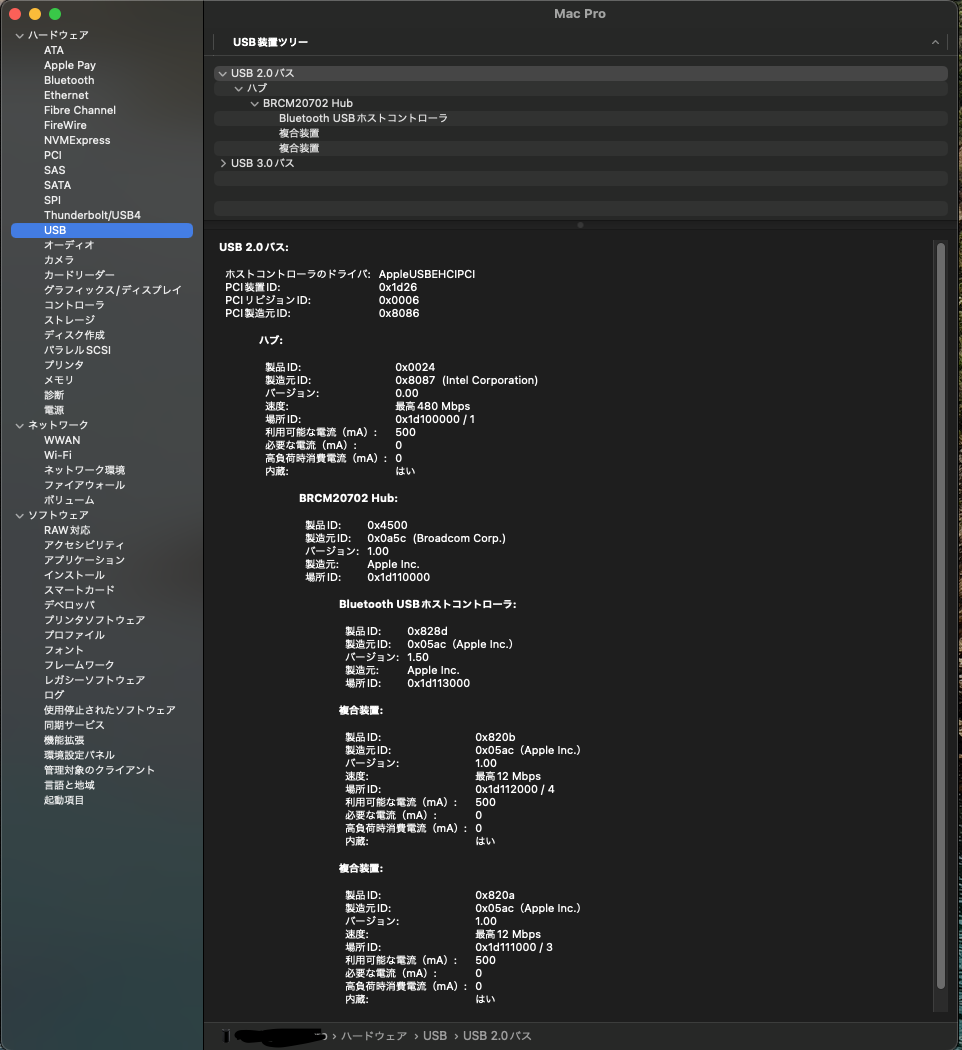Image resolution: width=962 pixels, height=1050 pixels.
Task: Collapse the BRCM20702 Hub tree node
Action: click(255, 104)
